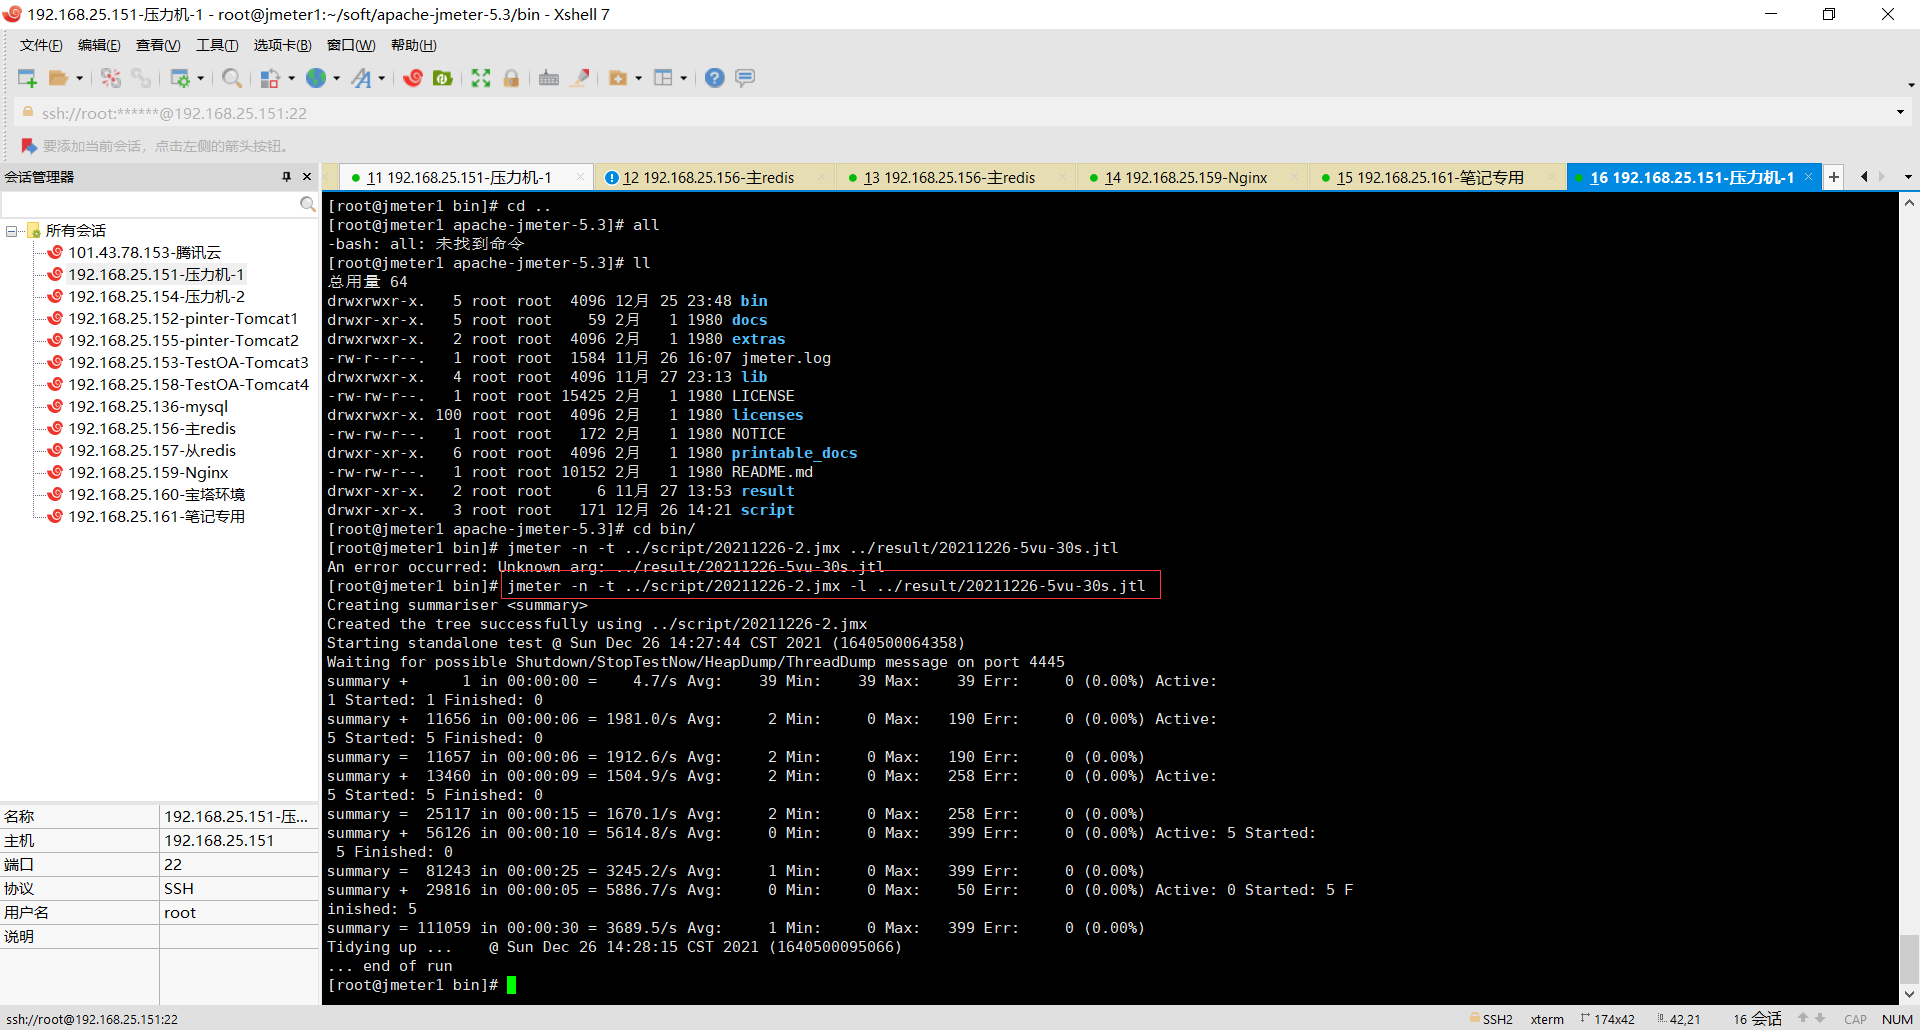Open the chat feedback bubble icon
Image resolution: width=1920 pixels, height=1030 pixels.
(x=745, y=78)
